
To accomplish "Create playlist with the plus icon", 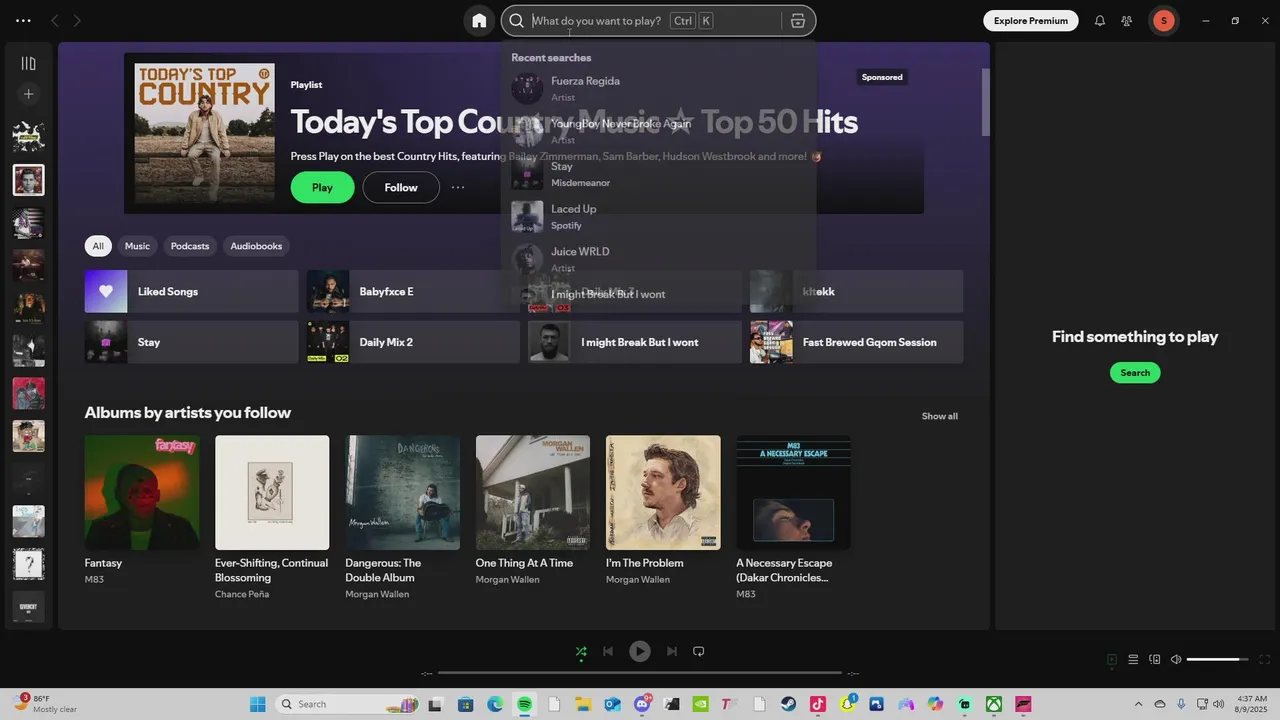I will pyautogui.click(x=28, y=94).
